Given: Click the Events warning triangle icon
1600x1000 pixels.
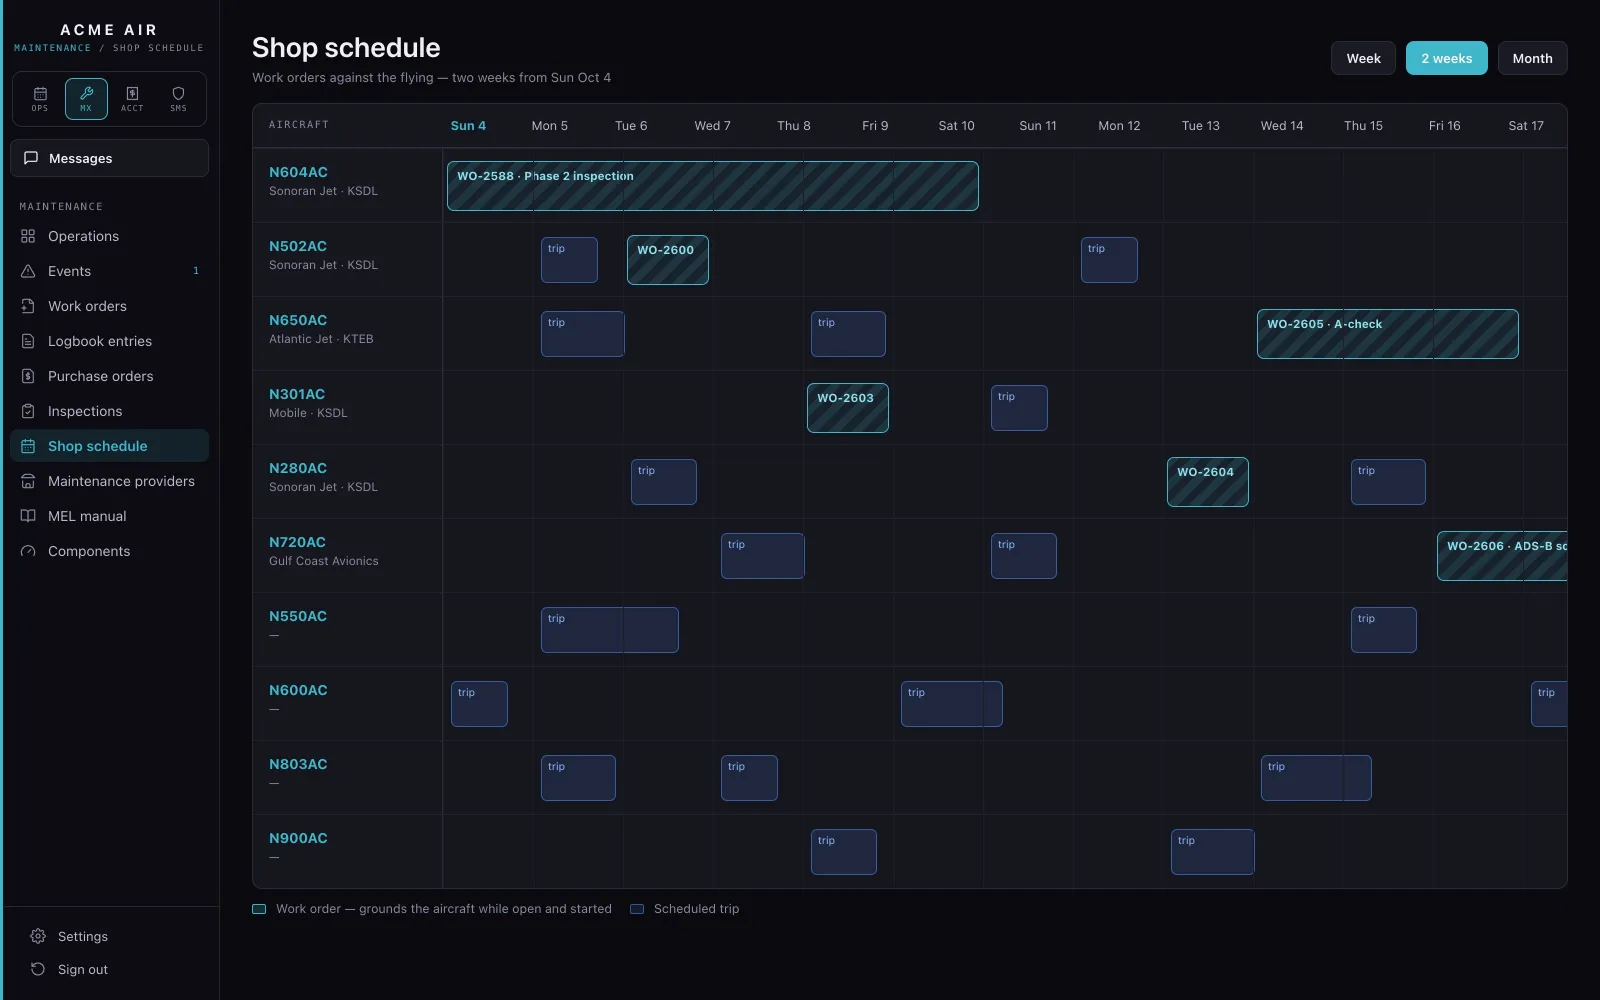Looking at the screenshot, I should pyautogui.click(x=28, y=271).
